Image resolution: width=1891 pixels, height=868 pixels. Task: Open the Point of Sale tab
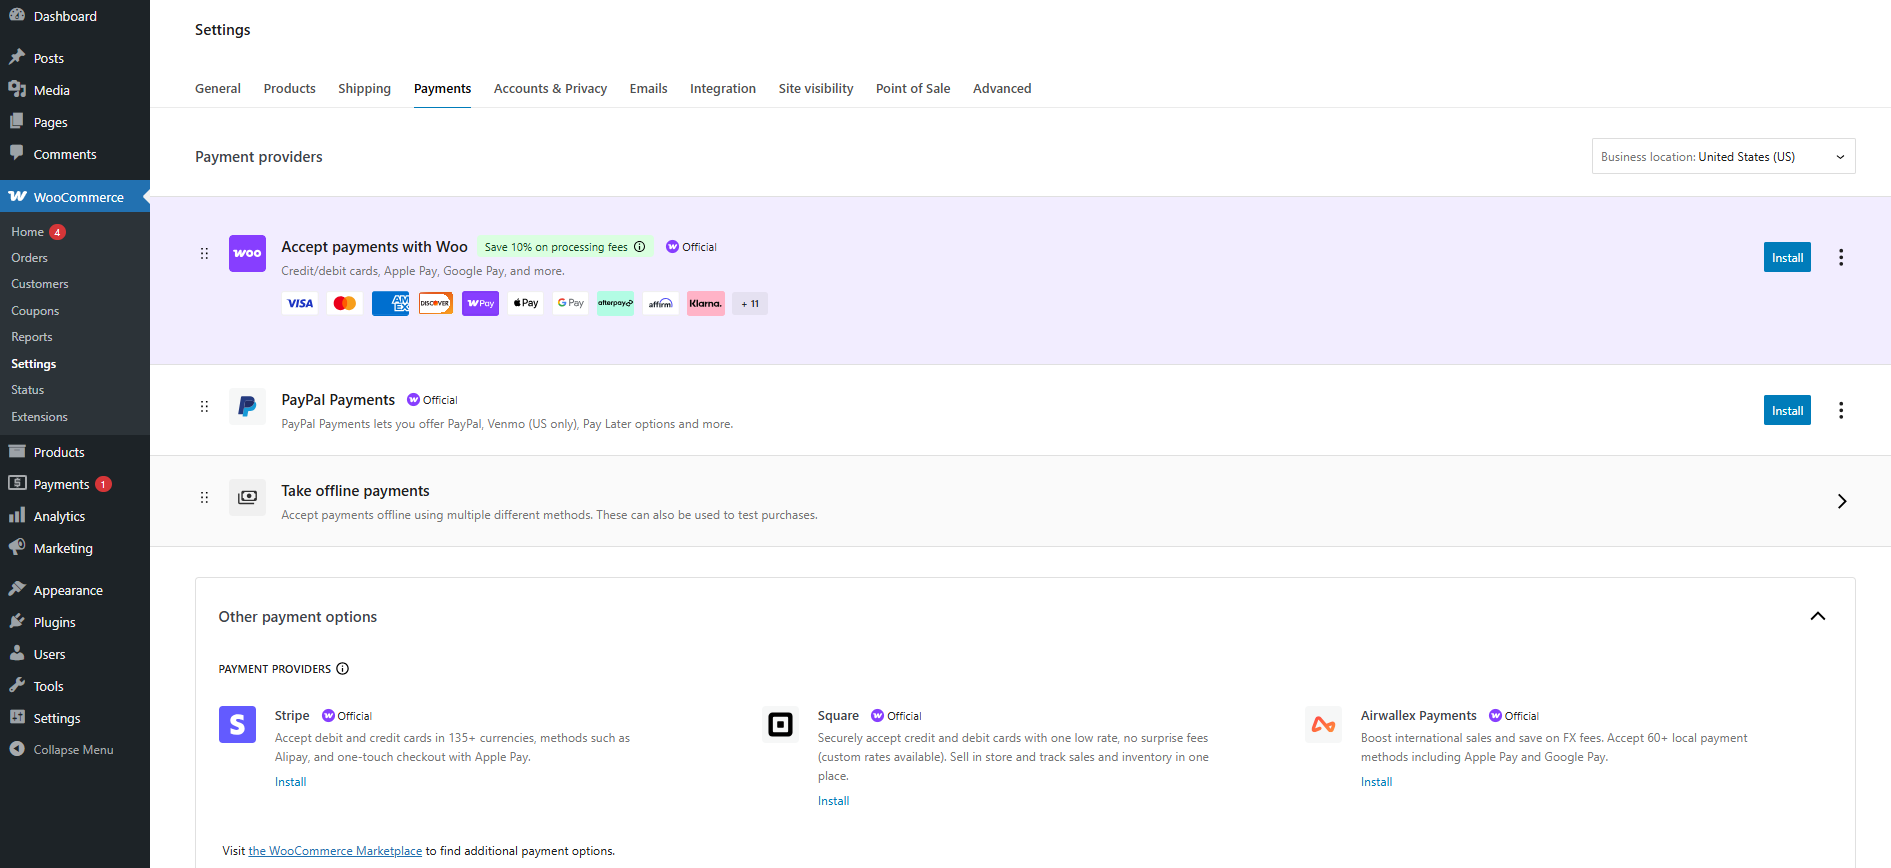(x=913, y=88)
